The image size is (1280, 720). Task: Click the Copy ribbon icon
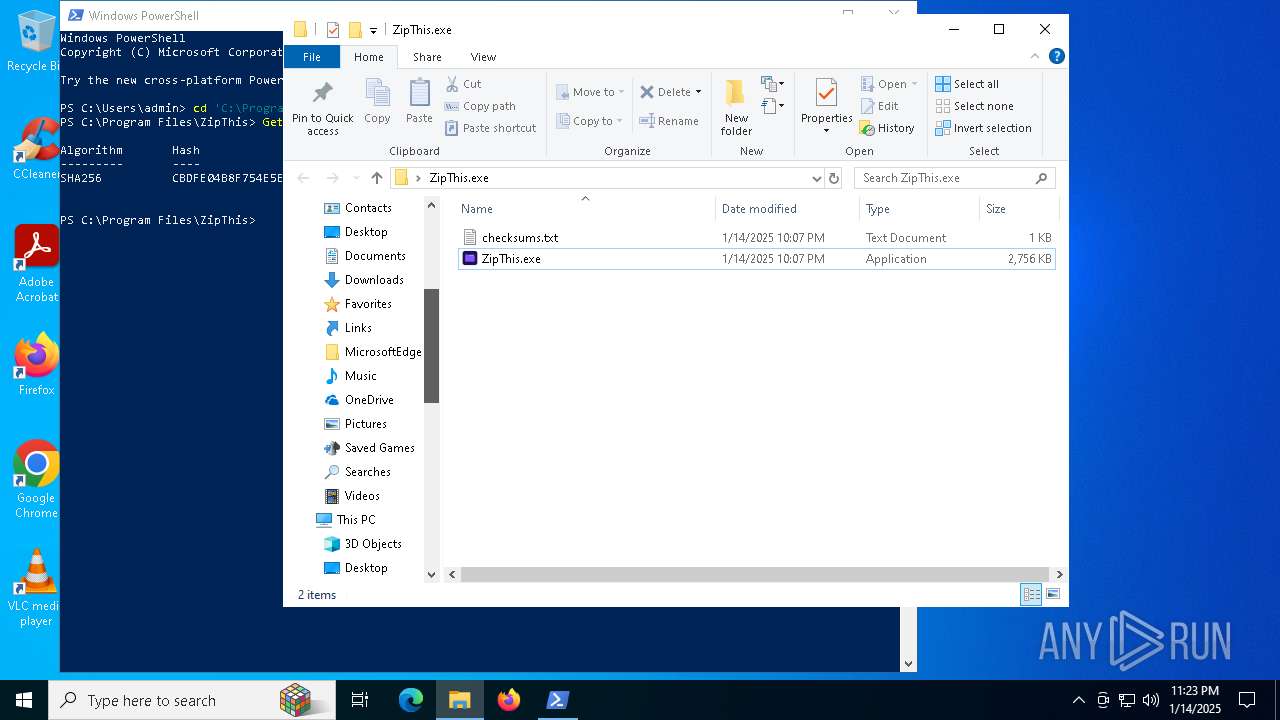377,93
